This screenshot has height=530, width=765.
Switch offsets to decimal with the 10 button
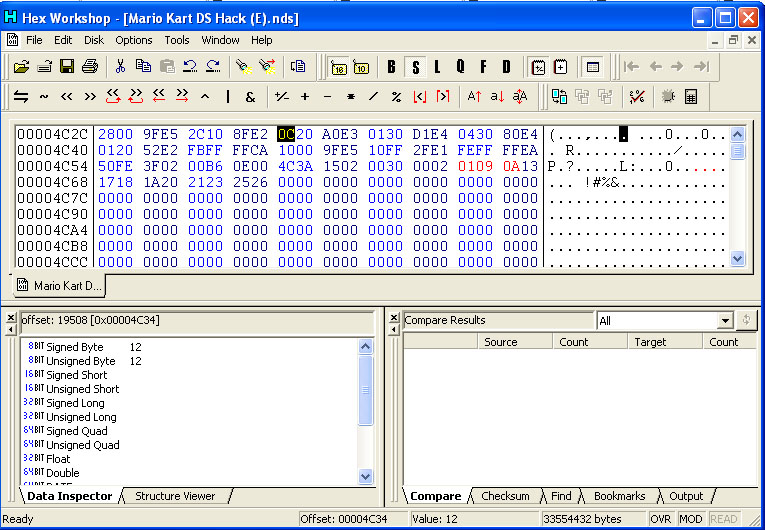coord(361,67)
